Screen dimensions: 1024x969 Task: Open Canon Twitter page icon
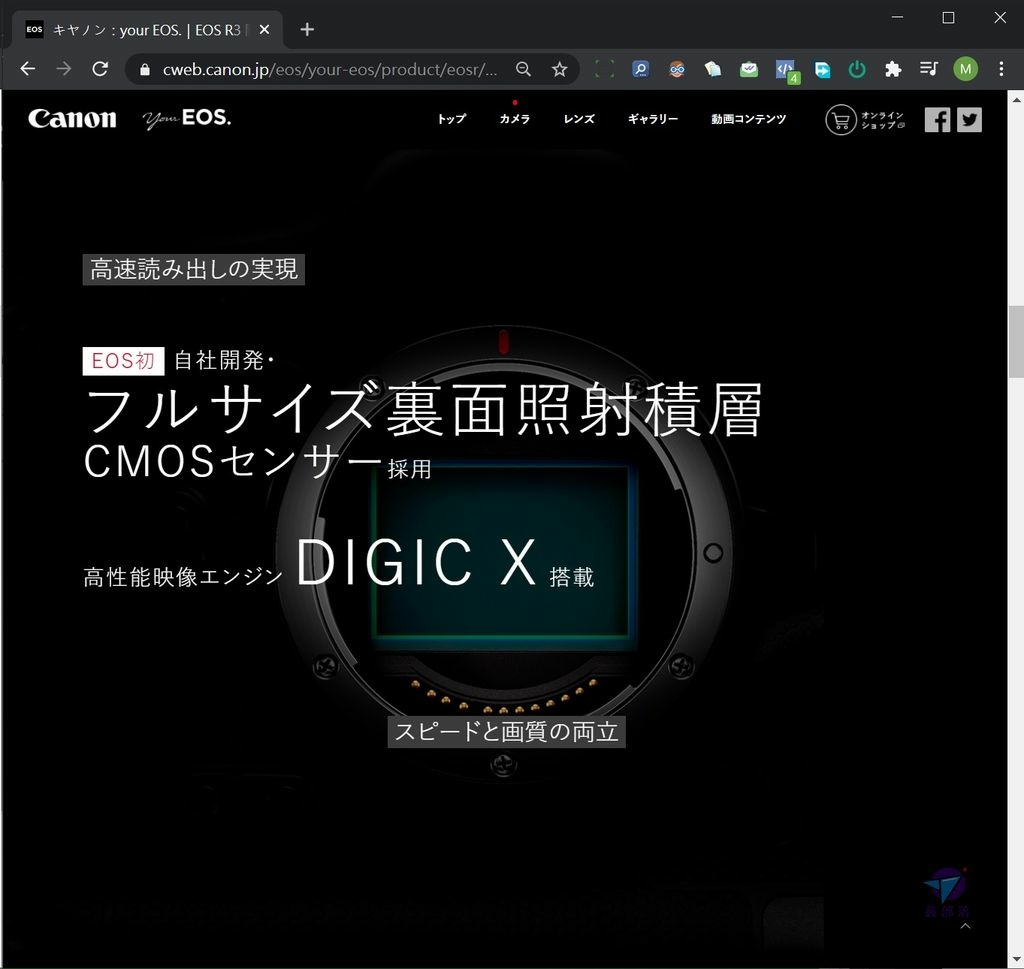pyautogui.click(x=969, y=120)
